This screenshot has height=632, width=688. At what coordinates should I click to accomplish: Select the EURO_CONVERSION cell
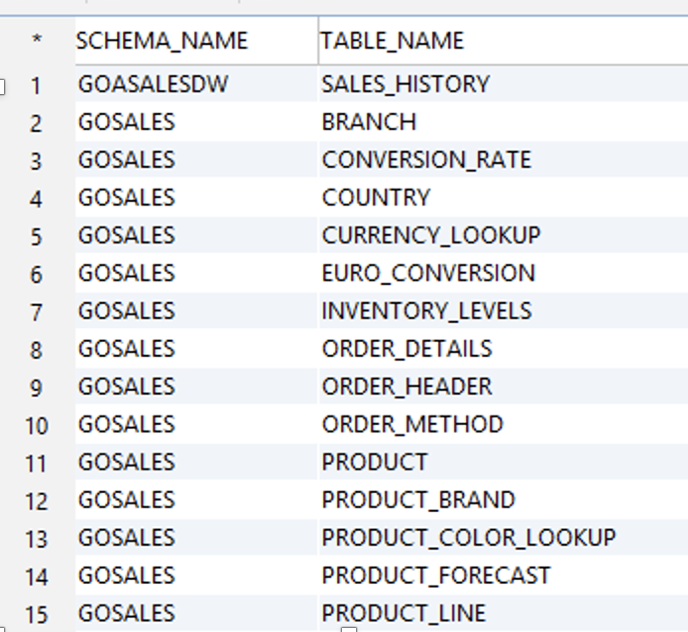(x=503, y=273)
